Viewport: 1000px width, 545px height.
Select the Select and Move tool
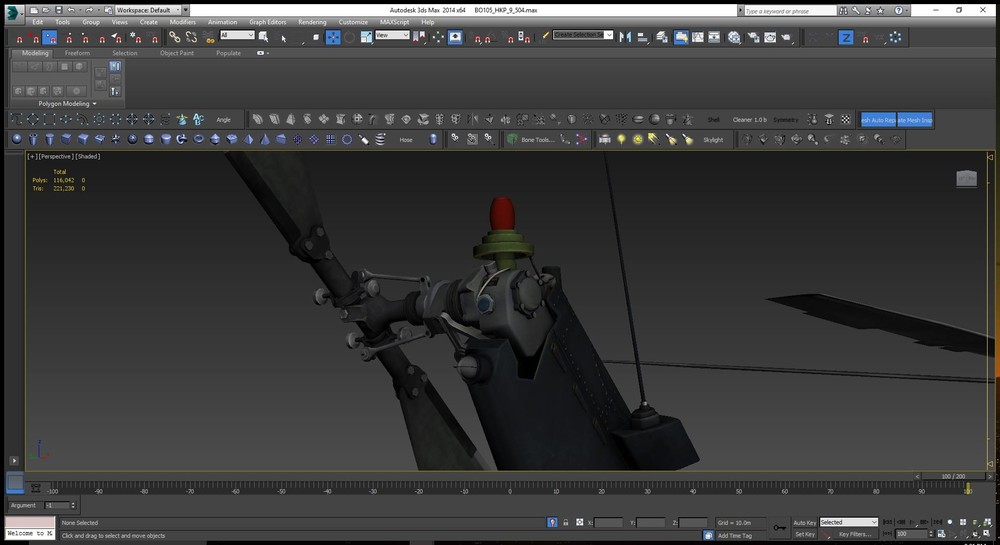click(333, 37)
